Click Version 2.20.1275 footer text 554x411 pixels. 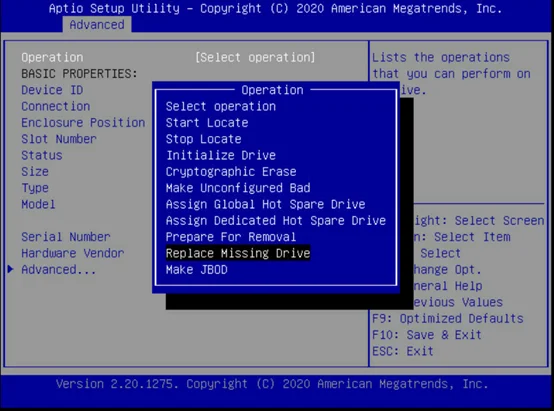click(272, 384)
